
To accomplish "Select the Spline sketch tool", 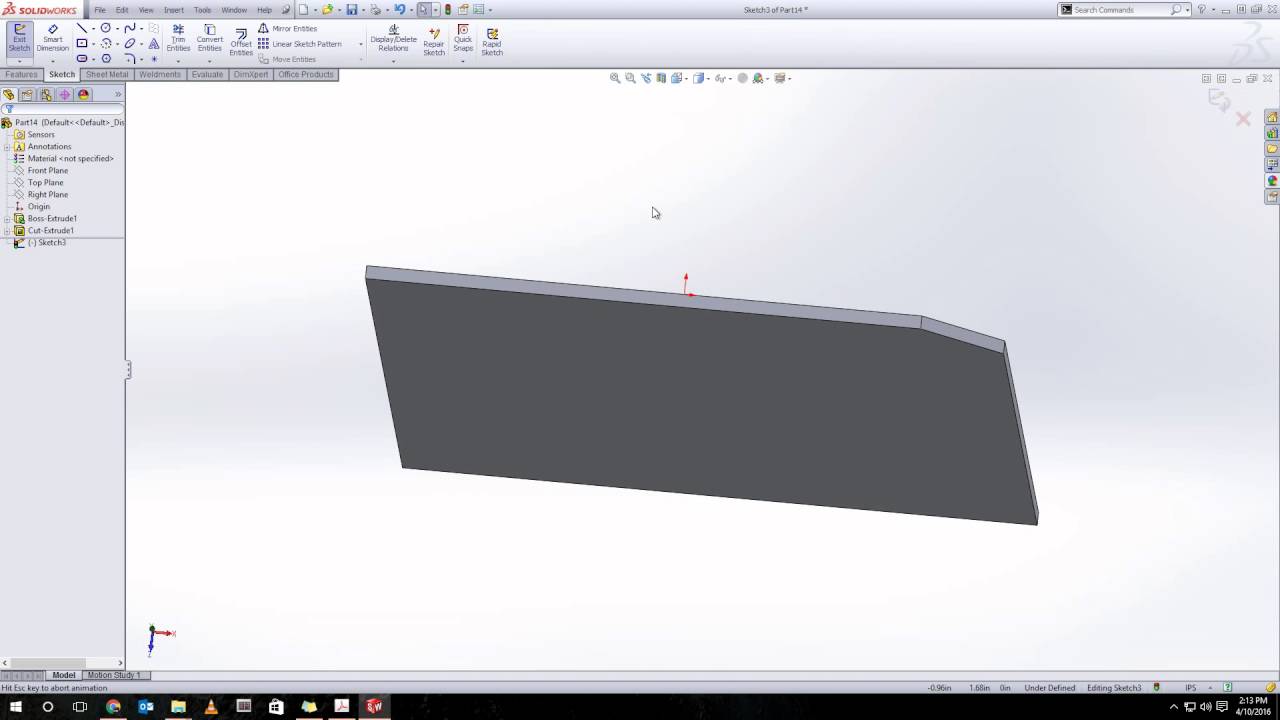I will tap(130, 28).
